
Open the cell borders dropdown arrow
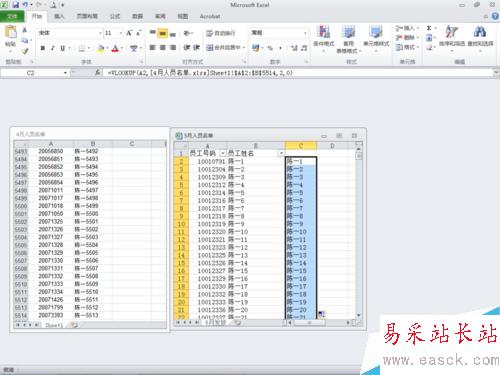click(89, 49)
